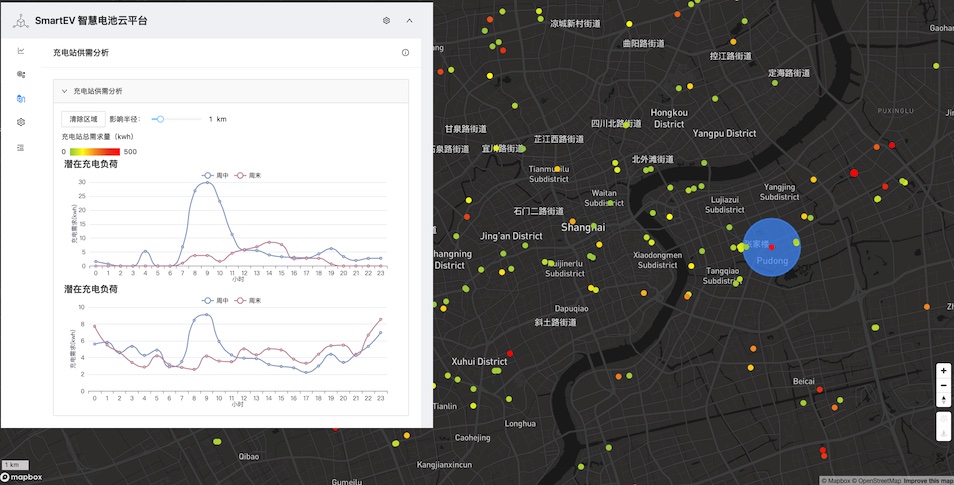954x485 pixels.
Task: Reset map bearing with compass button
Action: [x=943, y=400]
